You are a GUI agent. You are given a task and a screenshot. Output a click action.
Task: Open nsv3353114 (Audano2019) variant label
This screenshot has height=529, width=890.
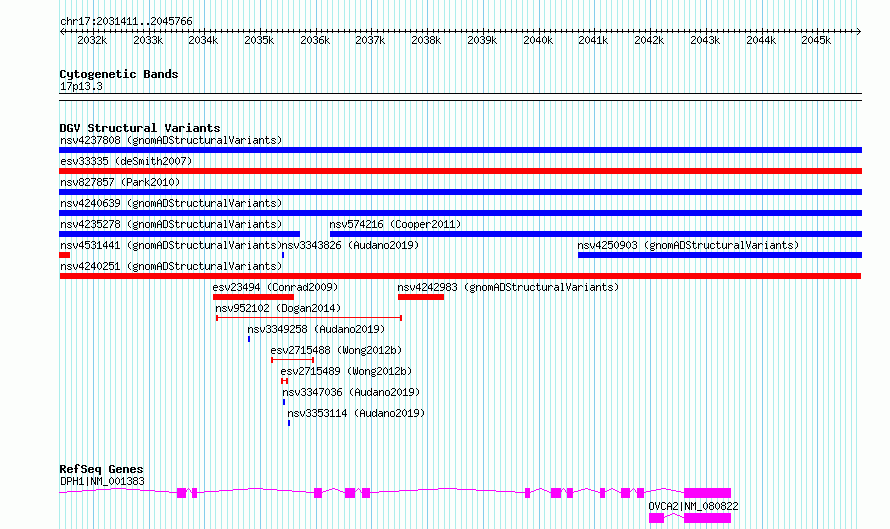356,413
